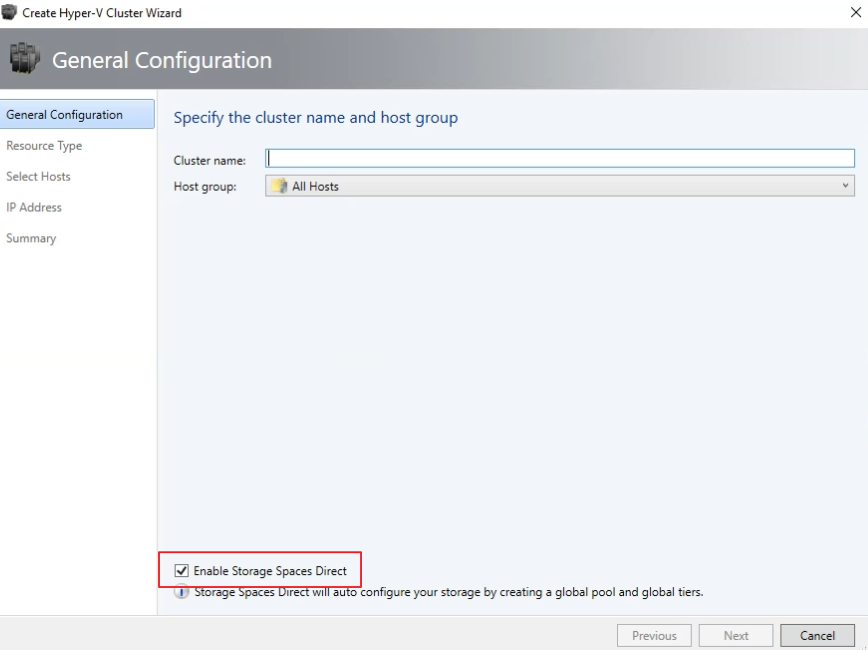Viewport: 868px width, 650px height.
Task: Click the server icon beside General Configuration header
Action: point(24,59)
